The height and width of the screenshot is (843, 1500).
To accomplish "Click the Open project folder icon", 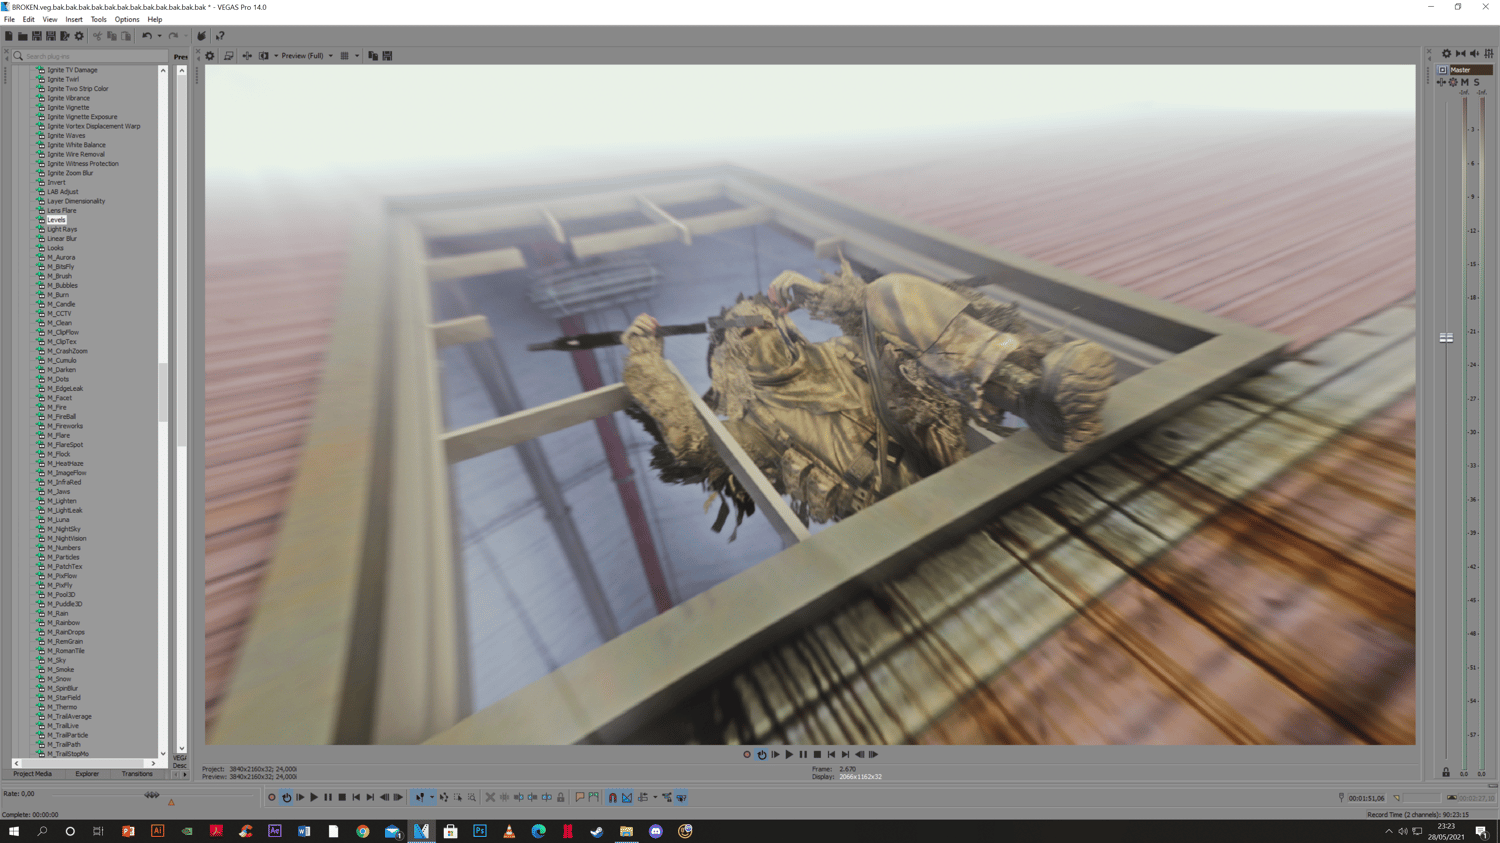I will (x=23, y=36).
